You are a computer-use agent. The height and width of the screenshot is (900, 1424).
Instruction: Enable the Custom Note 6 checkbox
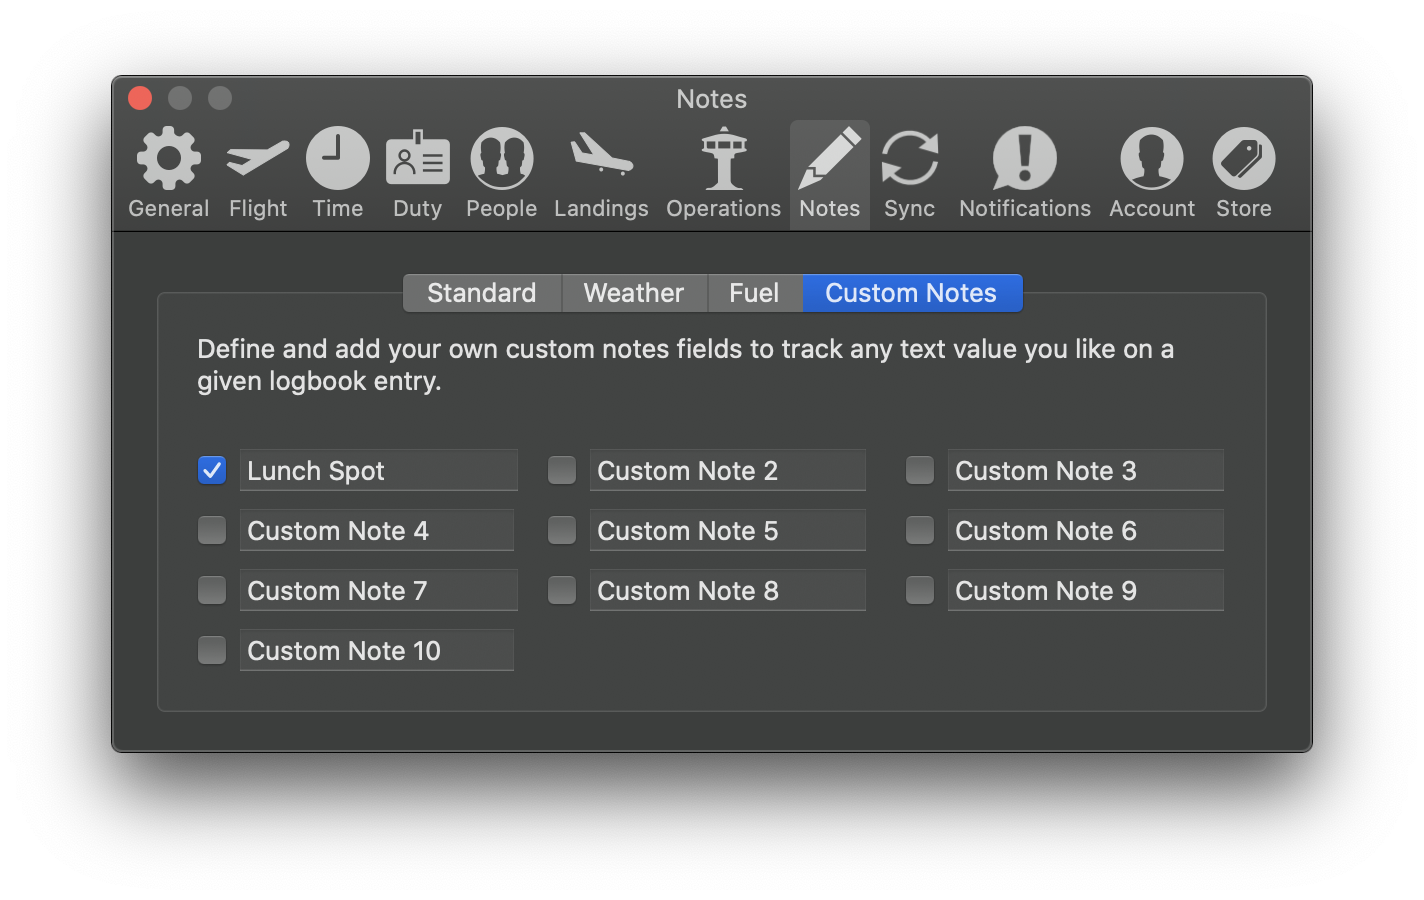tap(920, 530)
